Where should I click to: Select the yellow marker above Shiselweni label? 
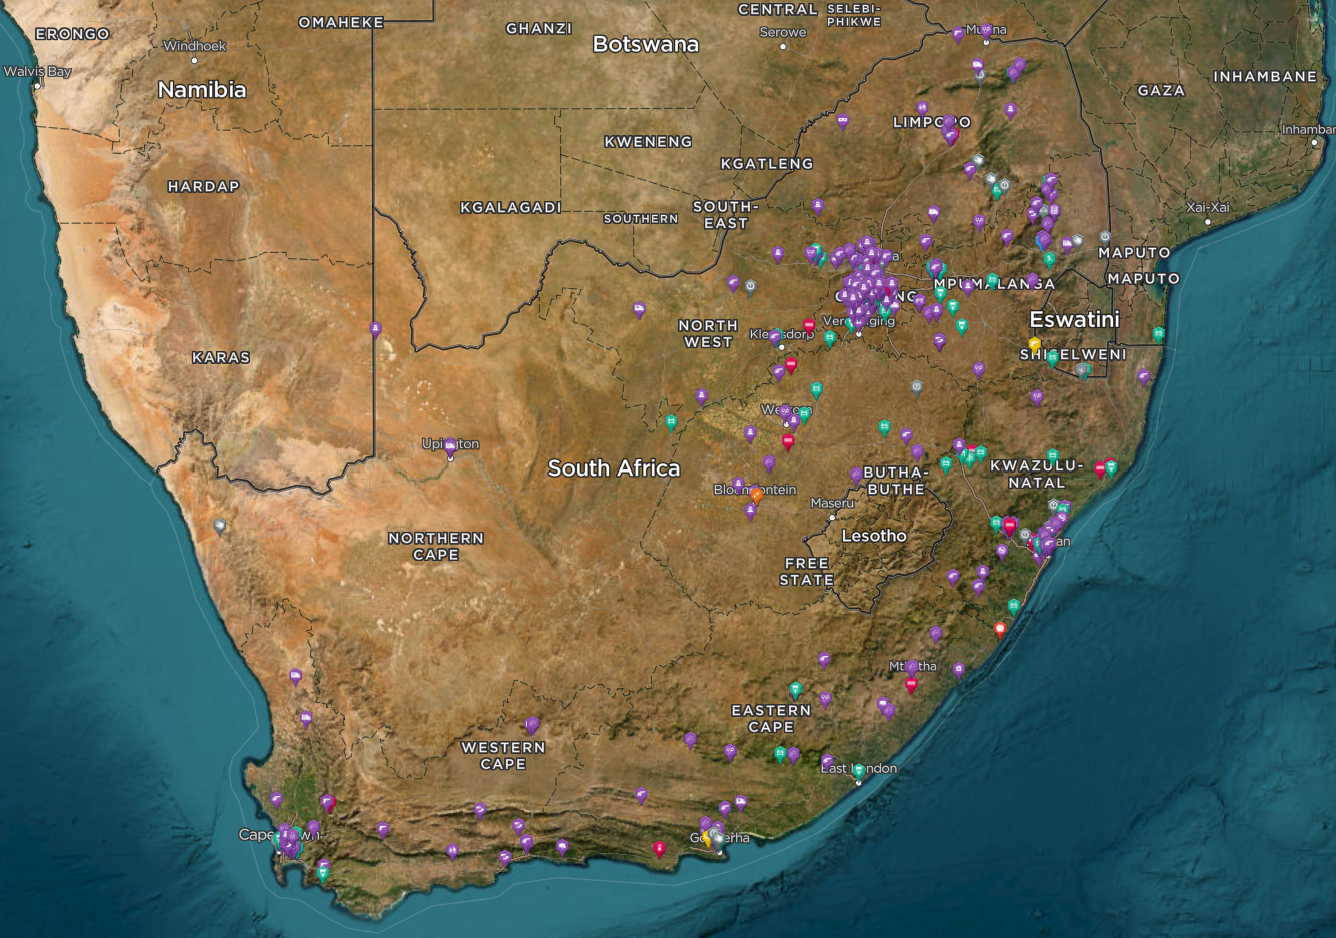coord(1035,344)
